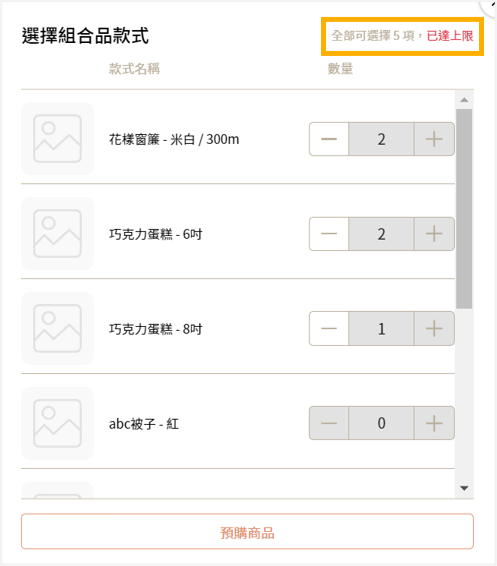Select quantity field of 巧克力蛋糕 - 6吋
This screenshot has height=566, width=497.
point(382,234)
